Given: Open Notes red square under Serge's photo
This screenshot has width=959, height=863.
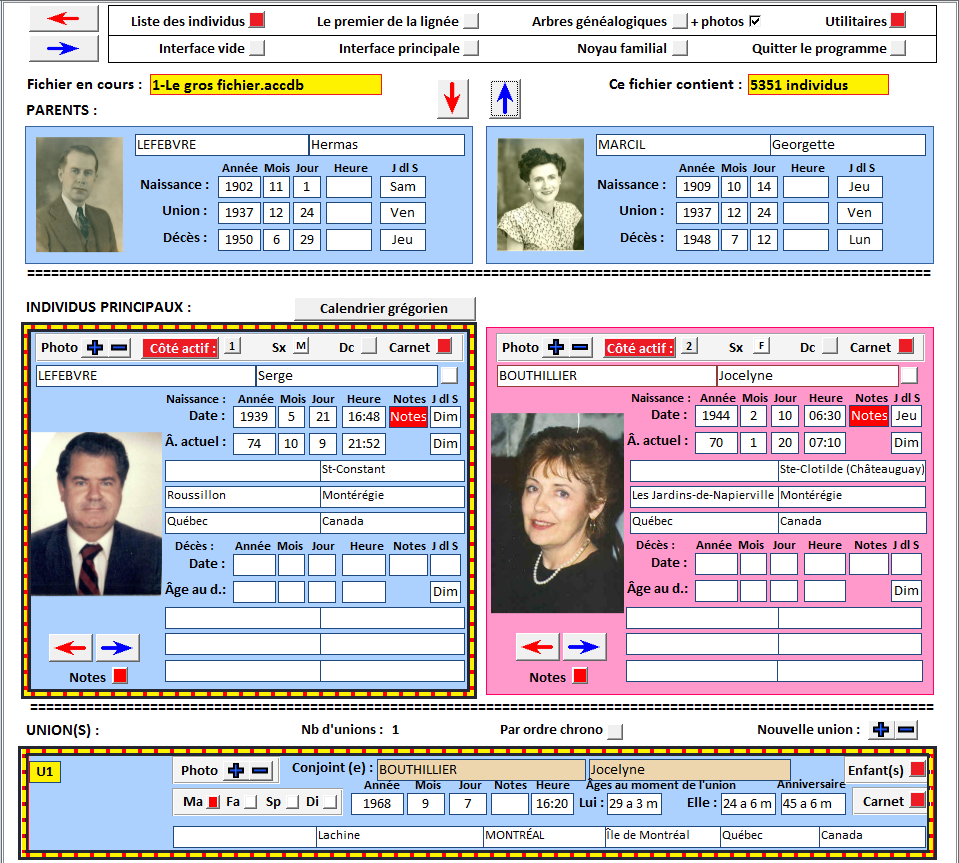Looking at the screenshot, I should 120,676.
